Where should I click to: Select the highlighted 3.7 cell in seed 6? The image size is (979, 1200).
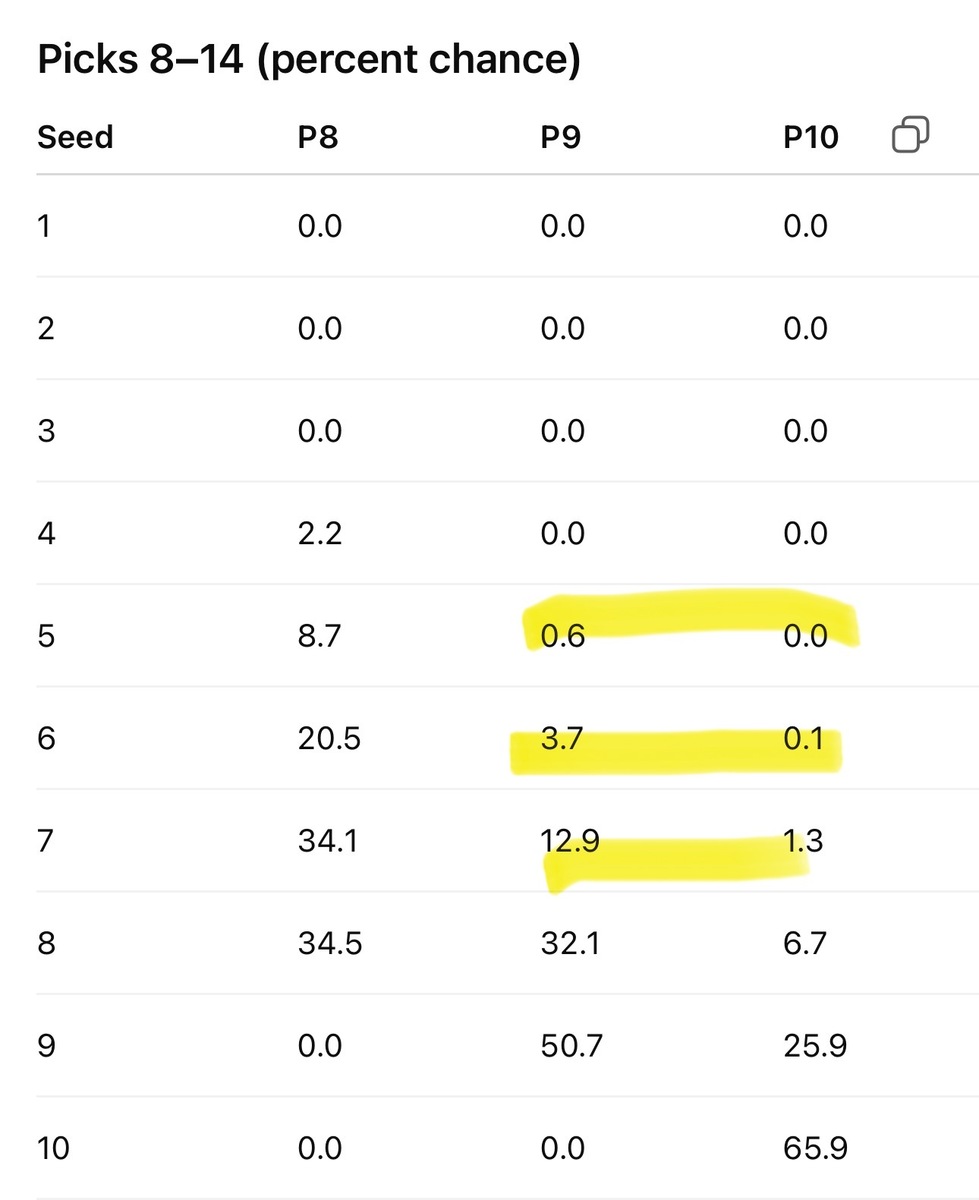[562, 739]
